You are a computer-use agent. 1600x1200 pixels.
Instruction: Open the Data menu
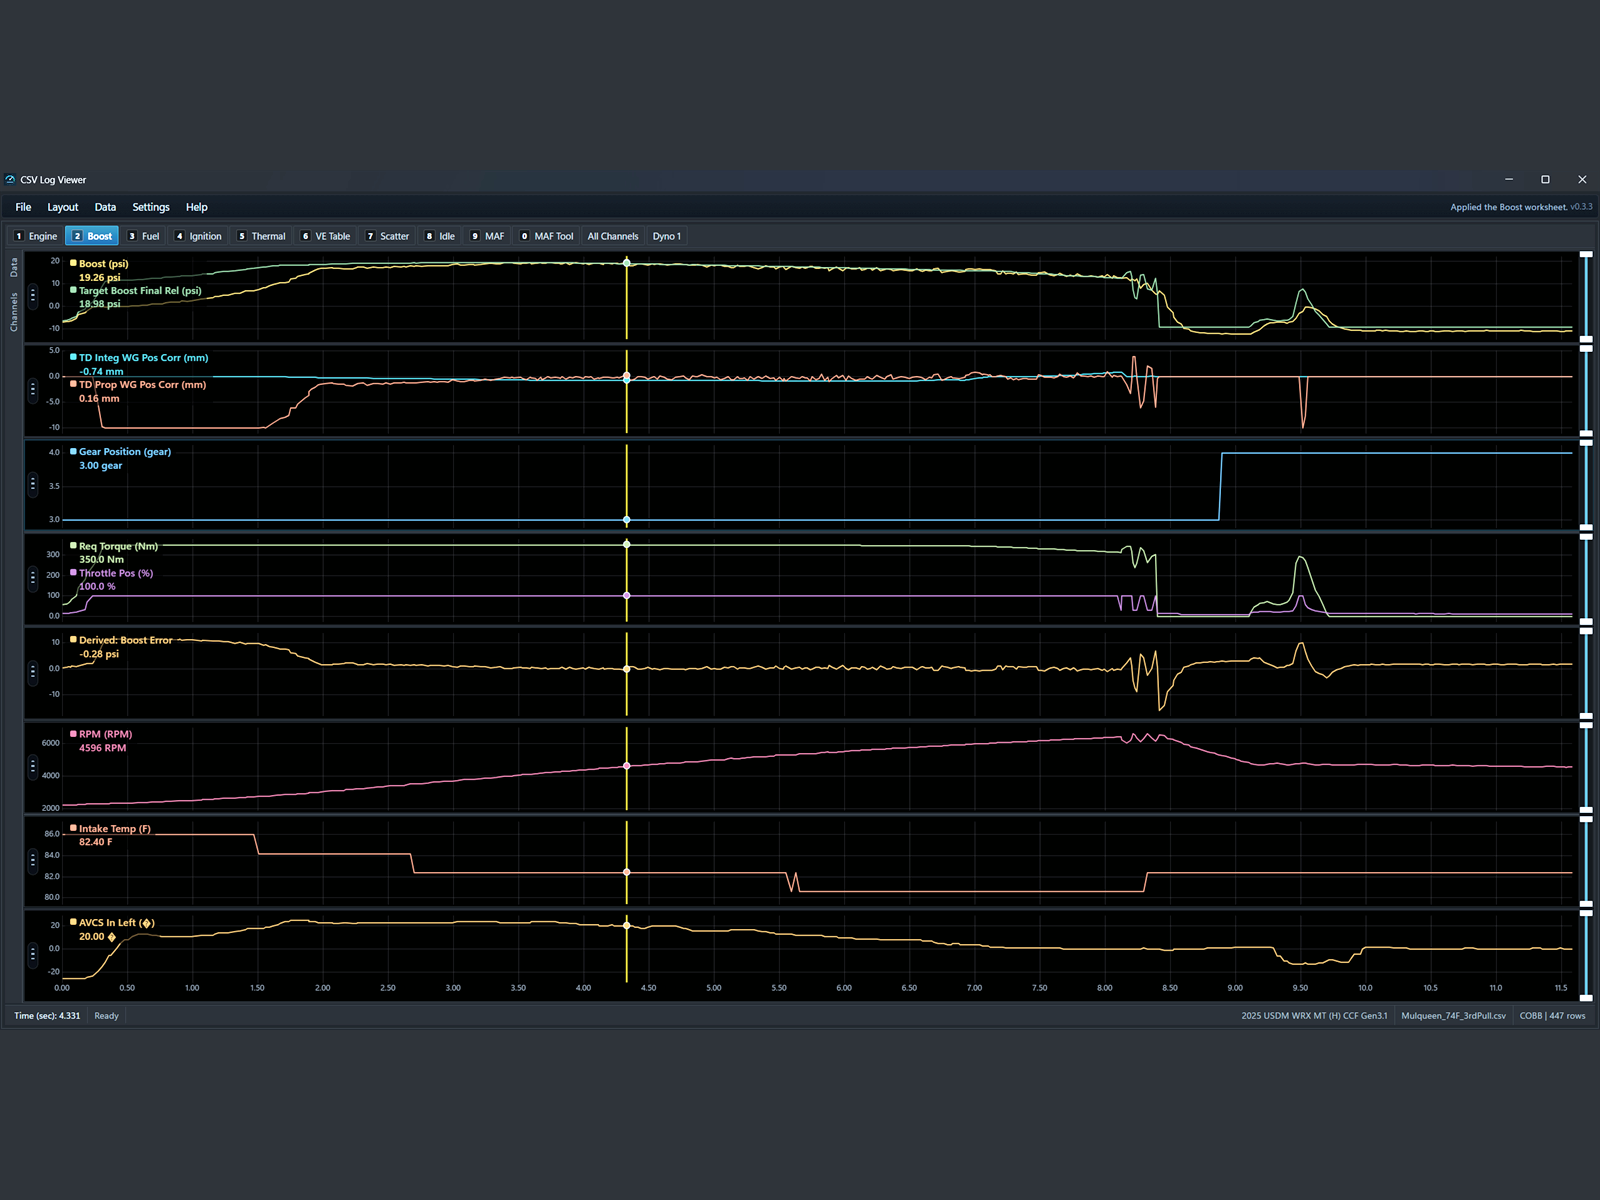[x=105, y=207]
